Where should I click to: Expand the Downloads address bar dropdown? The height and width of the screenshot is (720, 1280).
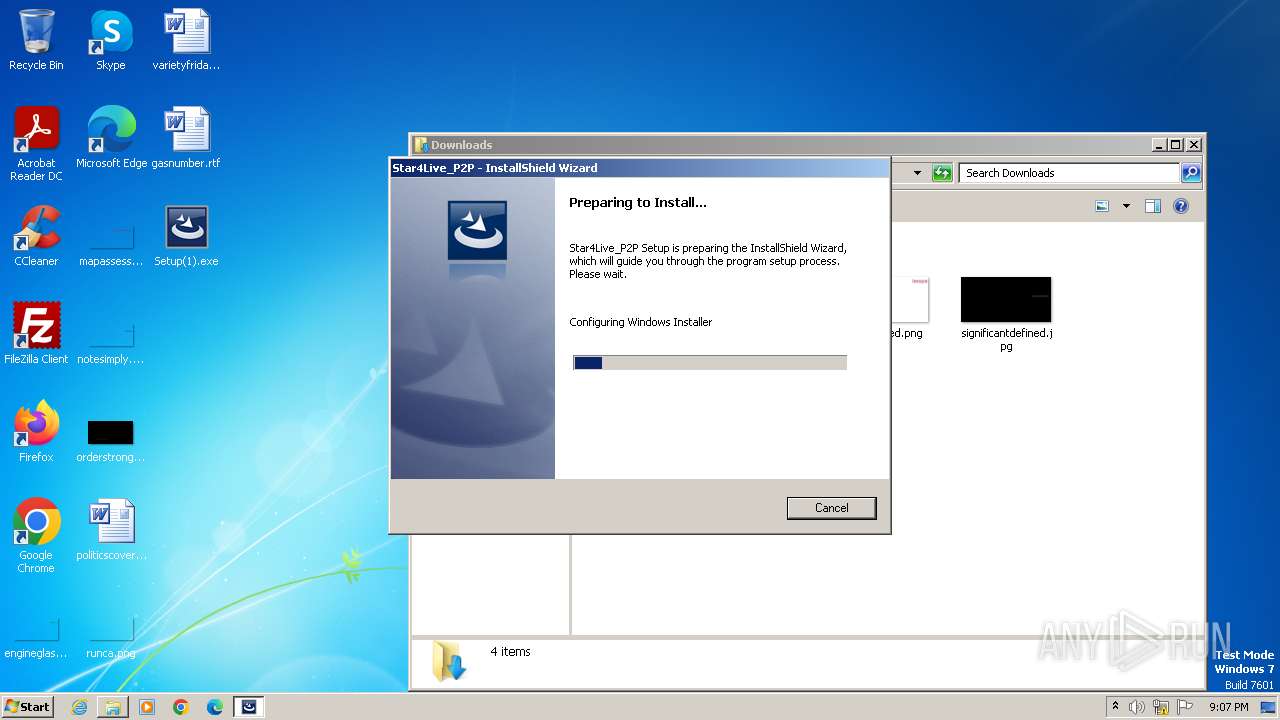click(917, 173)
